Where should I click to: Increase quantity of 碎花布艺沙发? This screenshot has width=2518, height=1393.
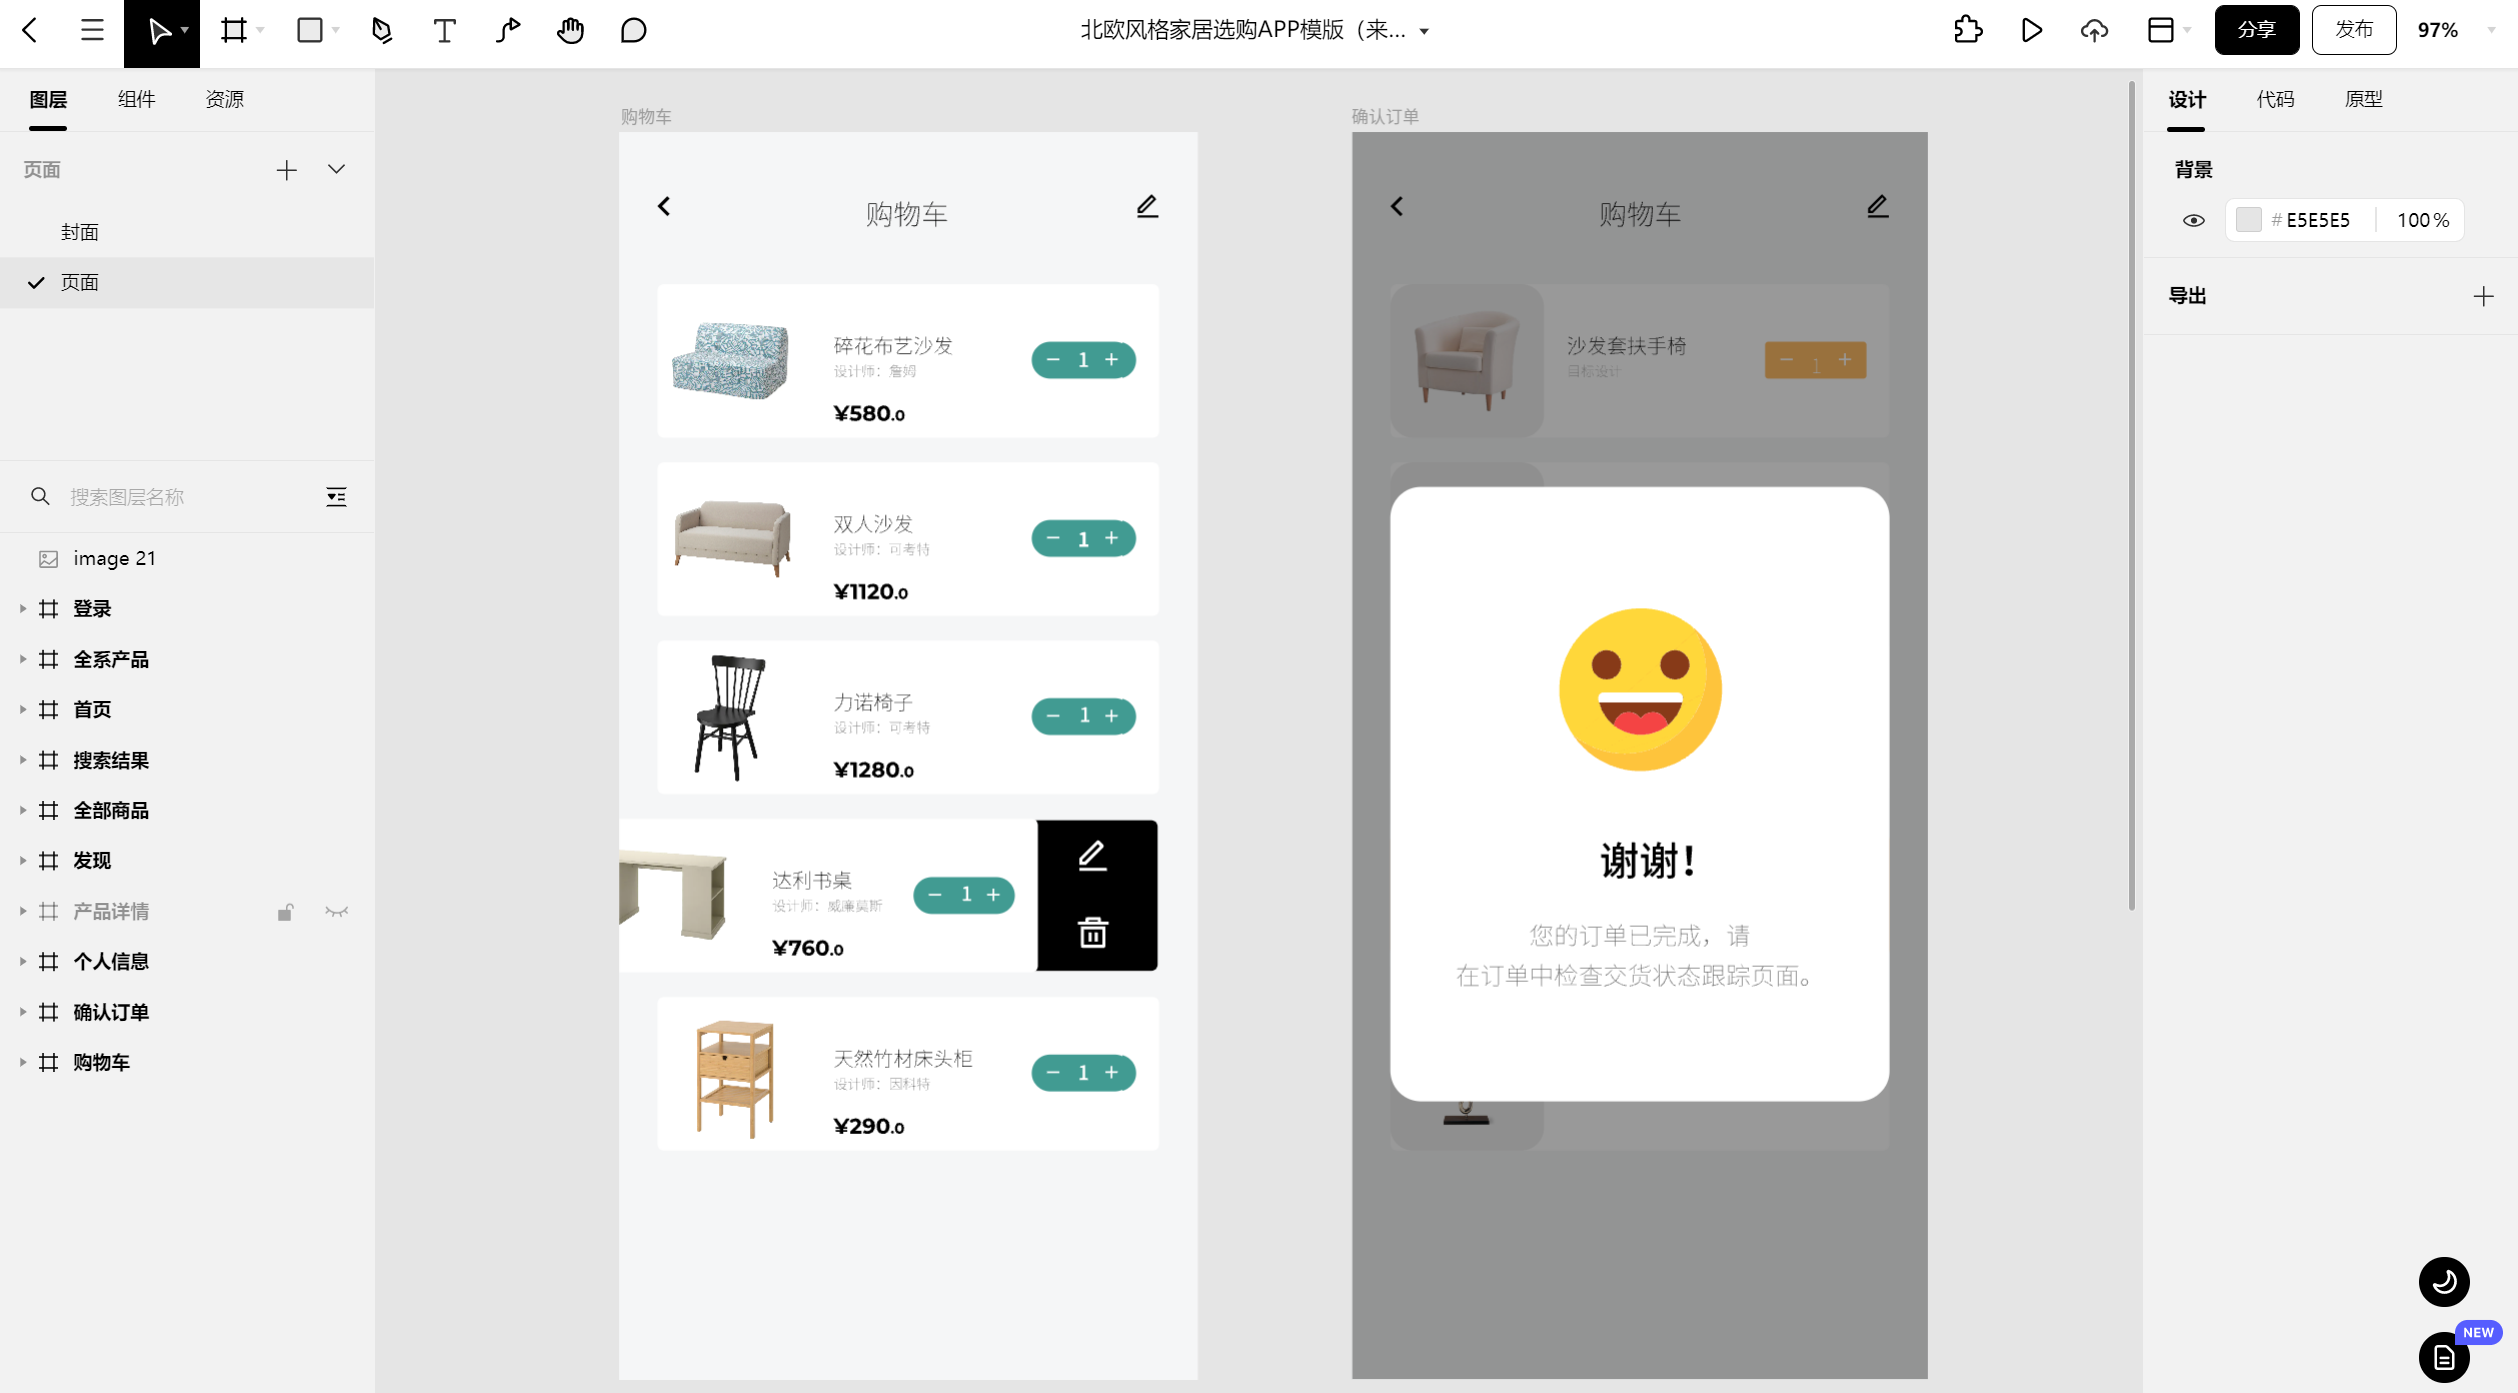[x=1112, y=360]
